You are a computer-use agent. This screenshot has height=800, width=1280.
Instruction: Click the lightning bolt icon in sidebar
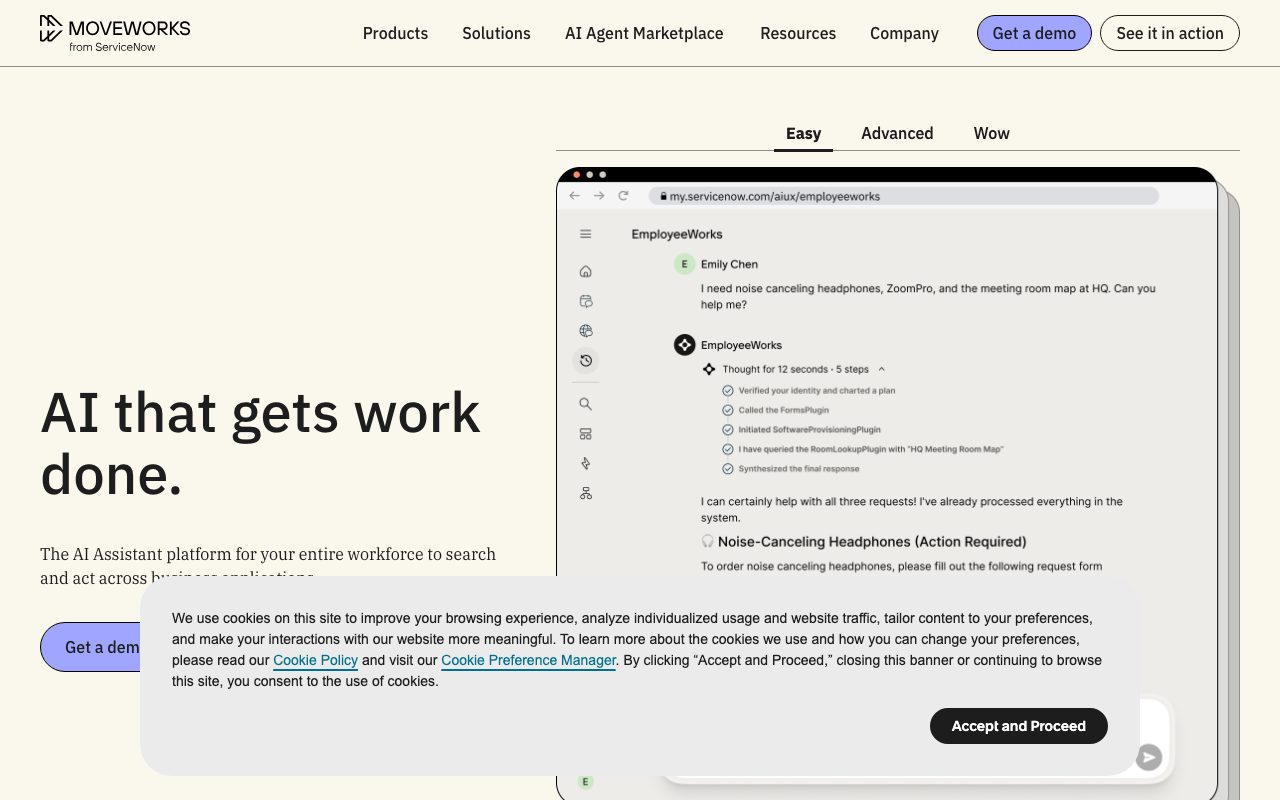[x=586, y=463]
